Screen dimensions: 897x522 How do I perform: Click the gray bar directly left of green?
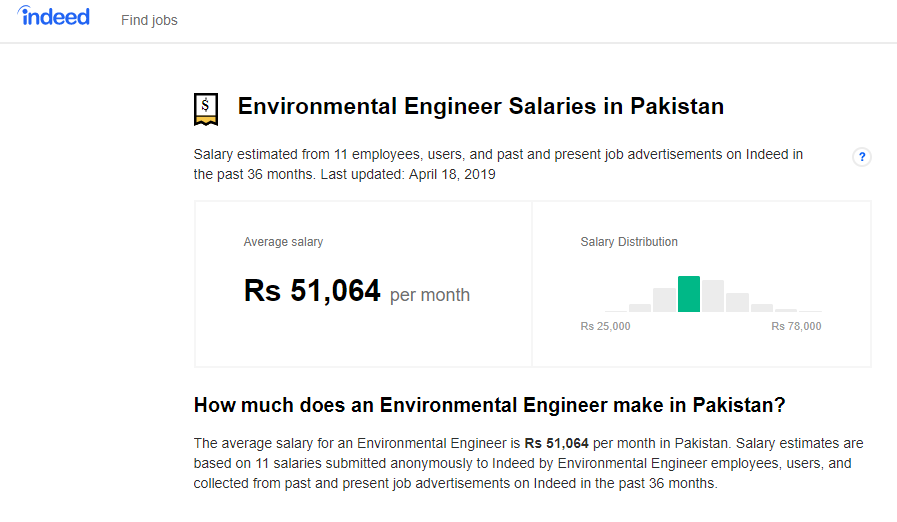(664, 300)
